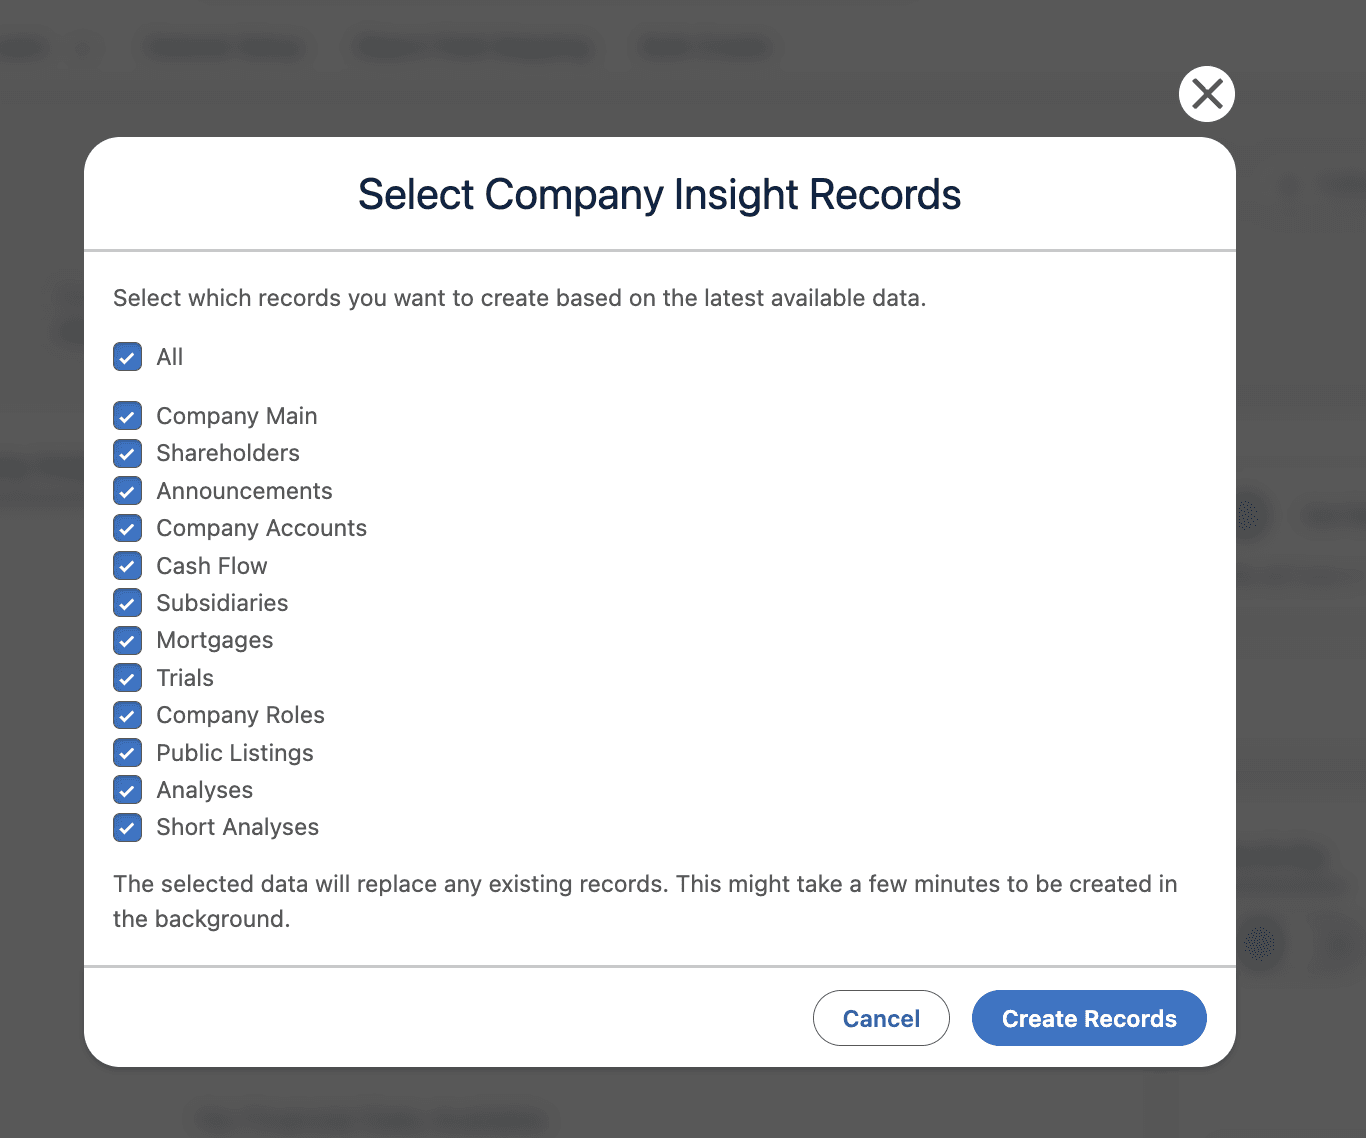1366x1138 pixels.
Task: Click the Cash Flow label text
Action: tap(211, 566)
